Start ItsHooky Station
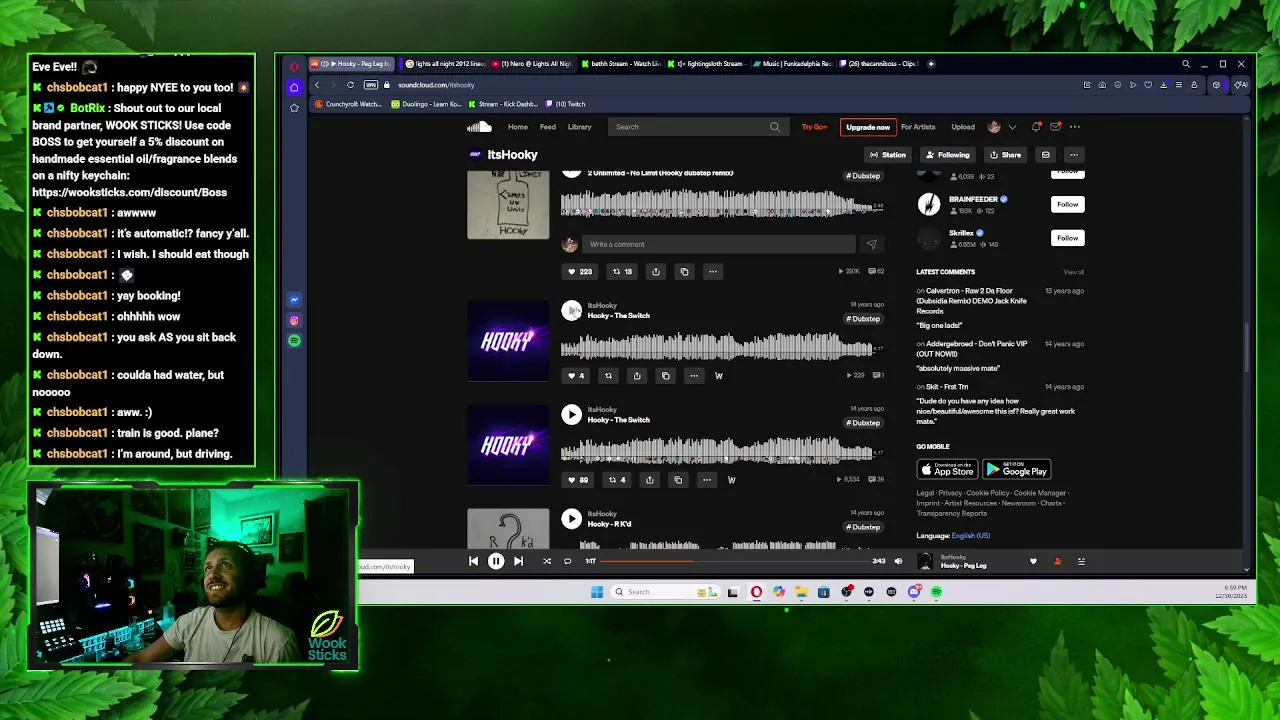Image resolution: width=1280 pixels, height=720 pixels. (888, 155)
